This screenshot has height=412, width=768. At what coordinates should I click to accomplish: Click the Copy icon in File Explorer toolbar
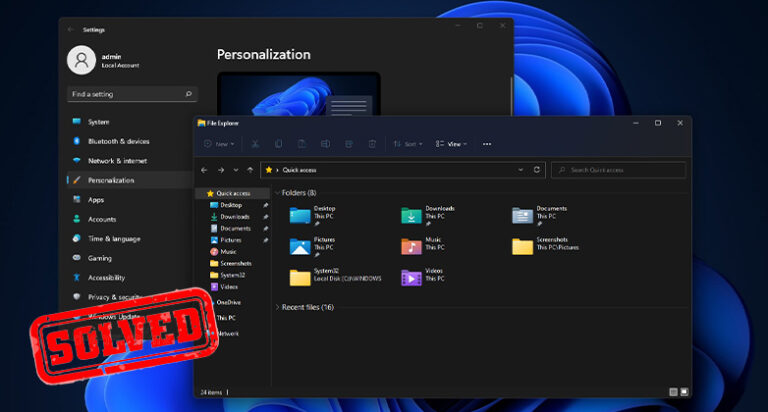[278, 144]
